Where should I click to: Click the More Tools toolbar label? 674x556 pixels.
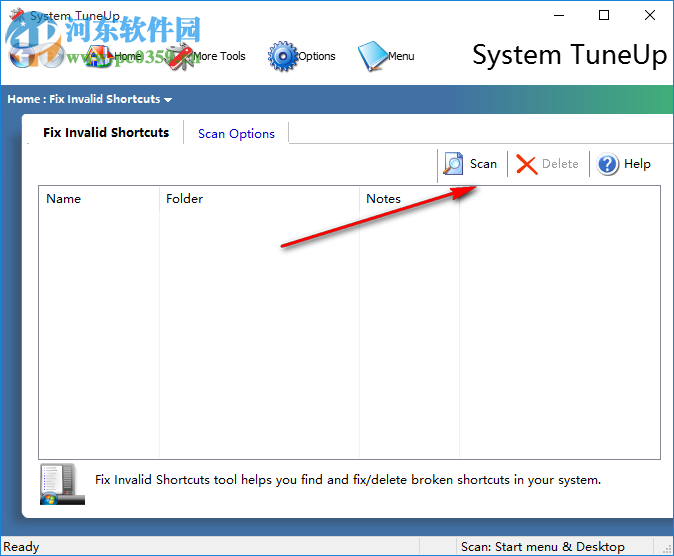coord(219,56)
